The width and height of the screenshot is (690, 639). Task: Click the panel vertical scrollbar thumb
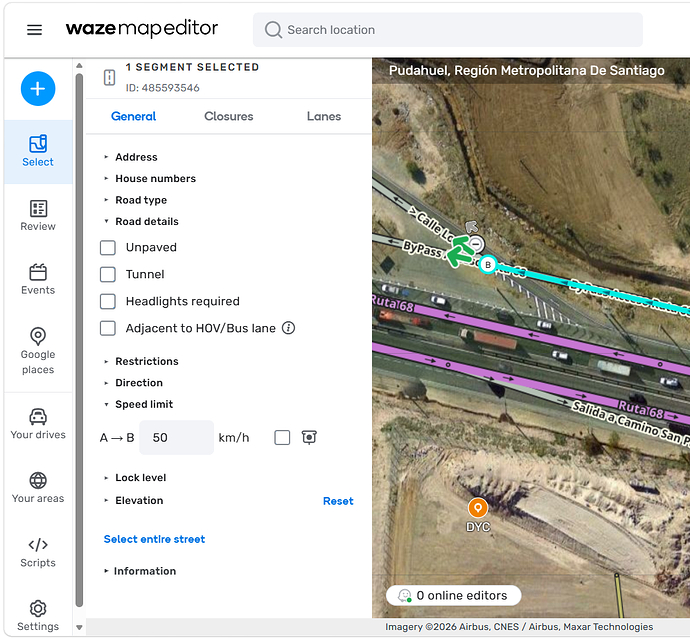coord(79,340)
